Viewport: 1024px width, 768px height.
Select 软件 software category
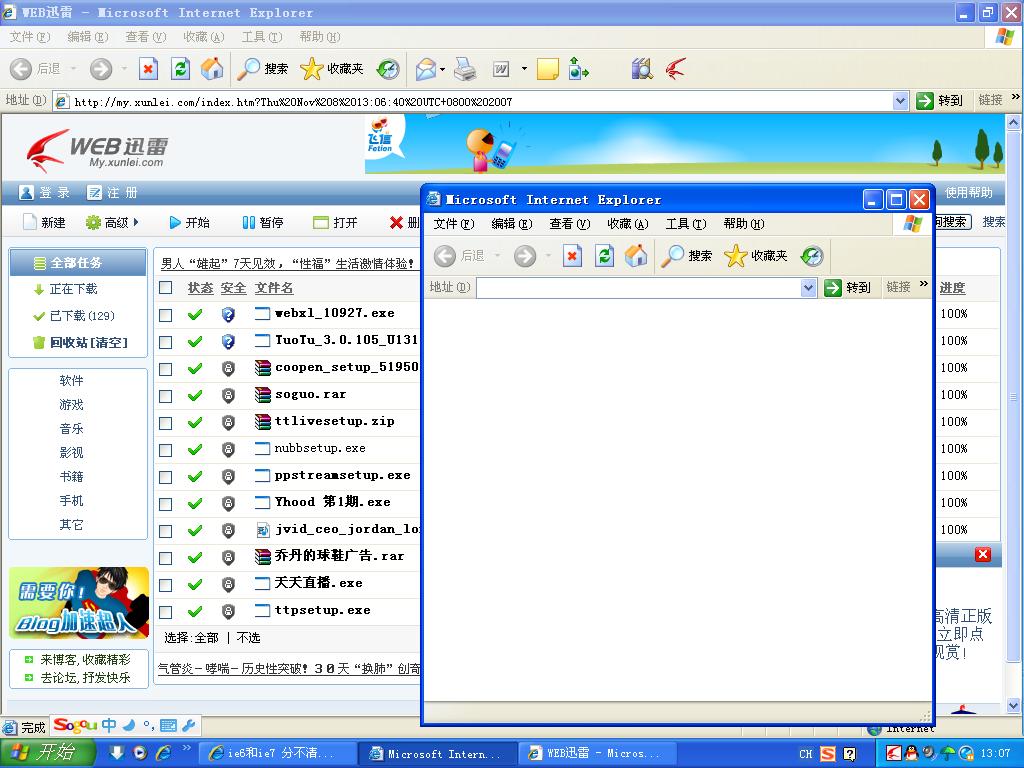pyautogui.click(x=71, y=381)
